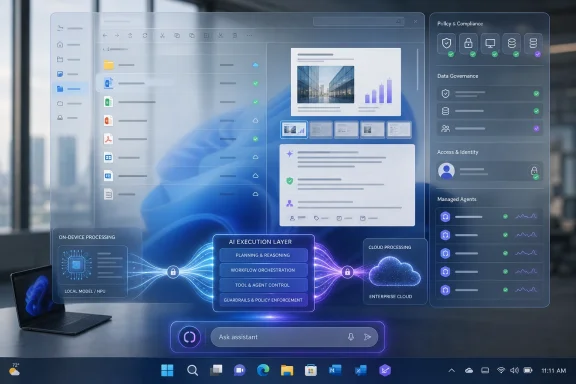Screen dimensions: 576x384
Task: Click the microphone icon in assistant bar
Action: pos(351,337)
